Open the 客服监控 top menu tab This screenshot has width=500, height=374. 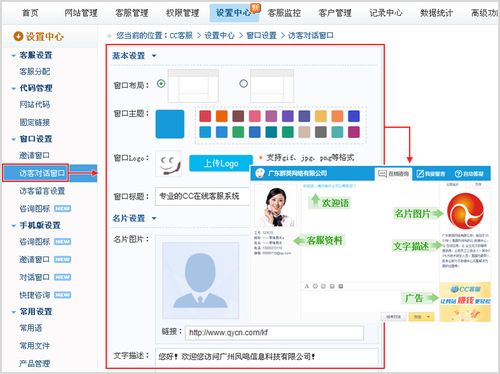284,13
